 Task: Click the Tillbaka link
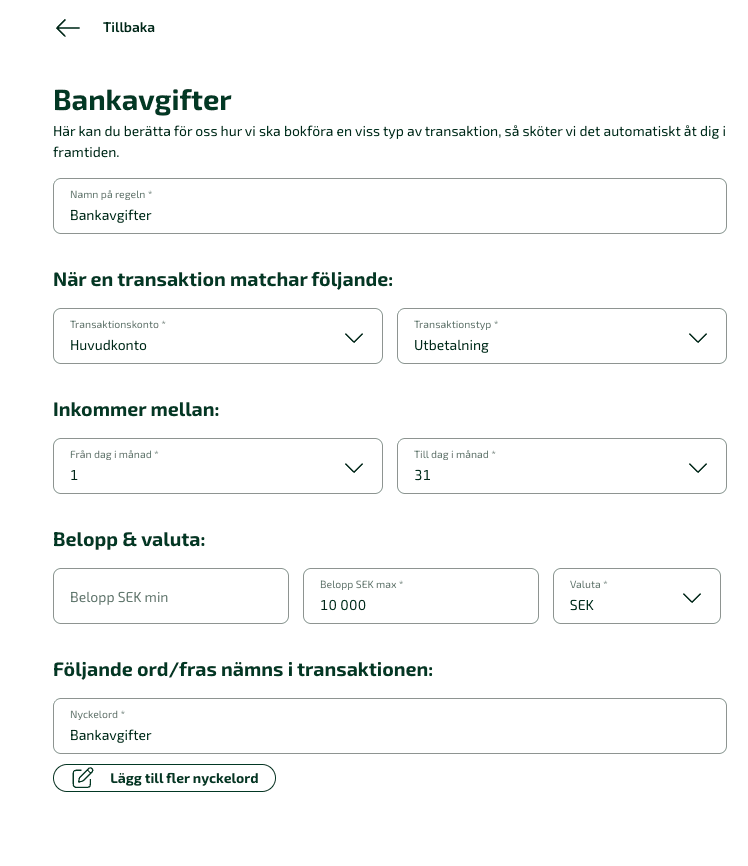(x=129, y=28)
